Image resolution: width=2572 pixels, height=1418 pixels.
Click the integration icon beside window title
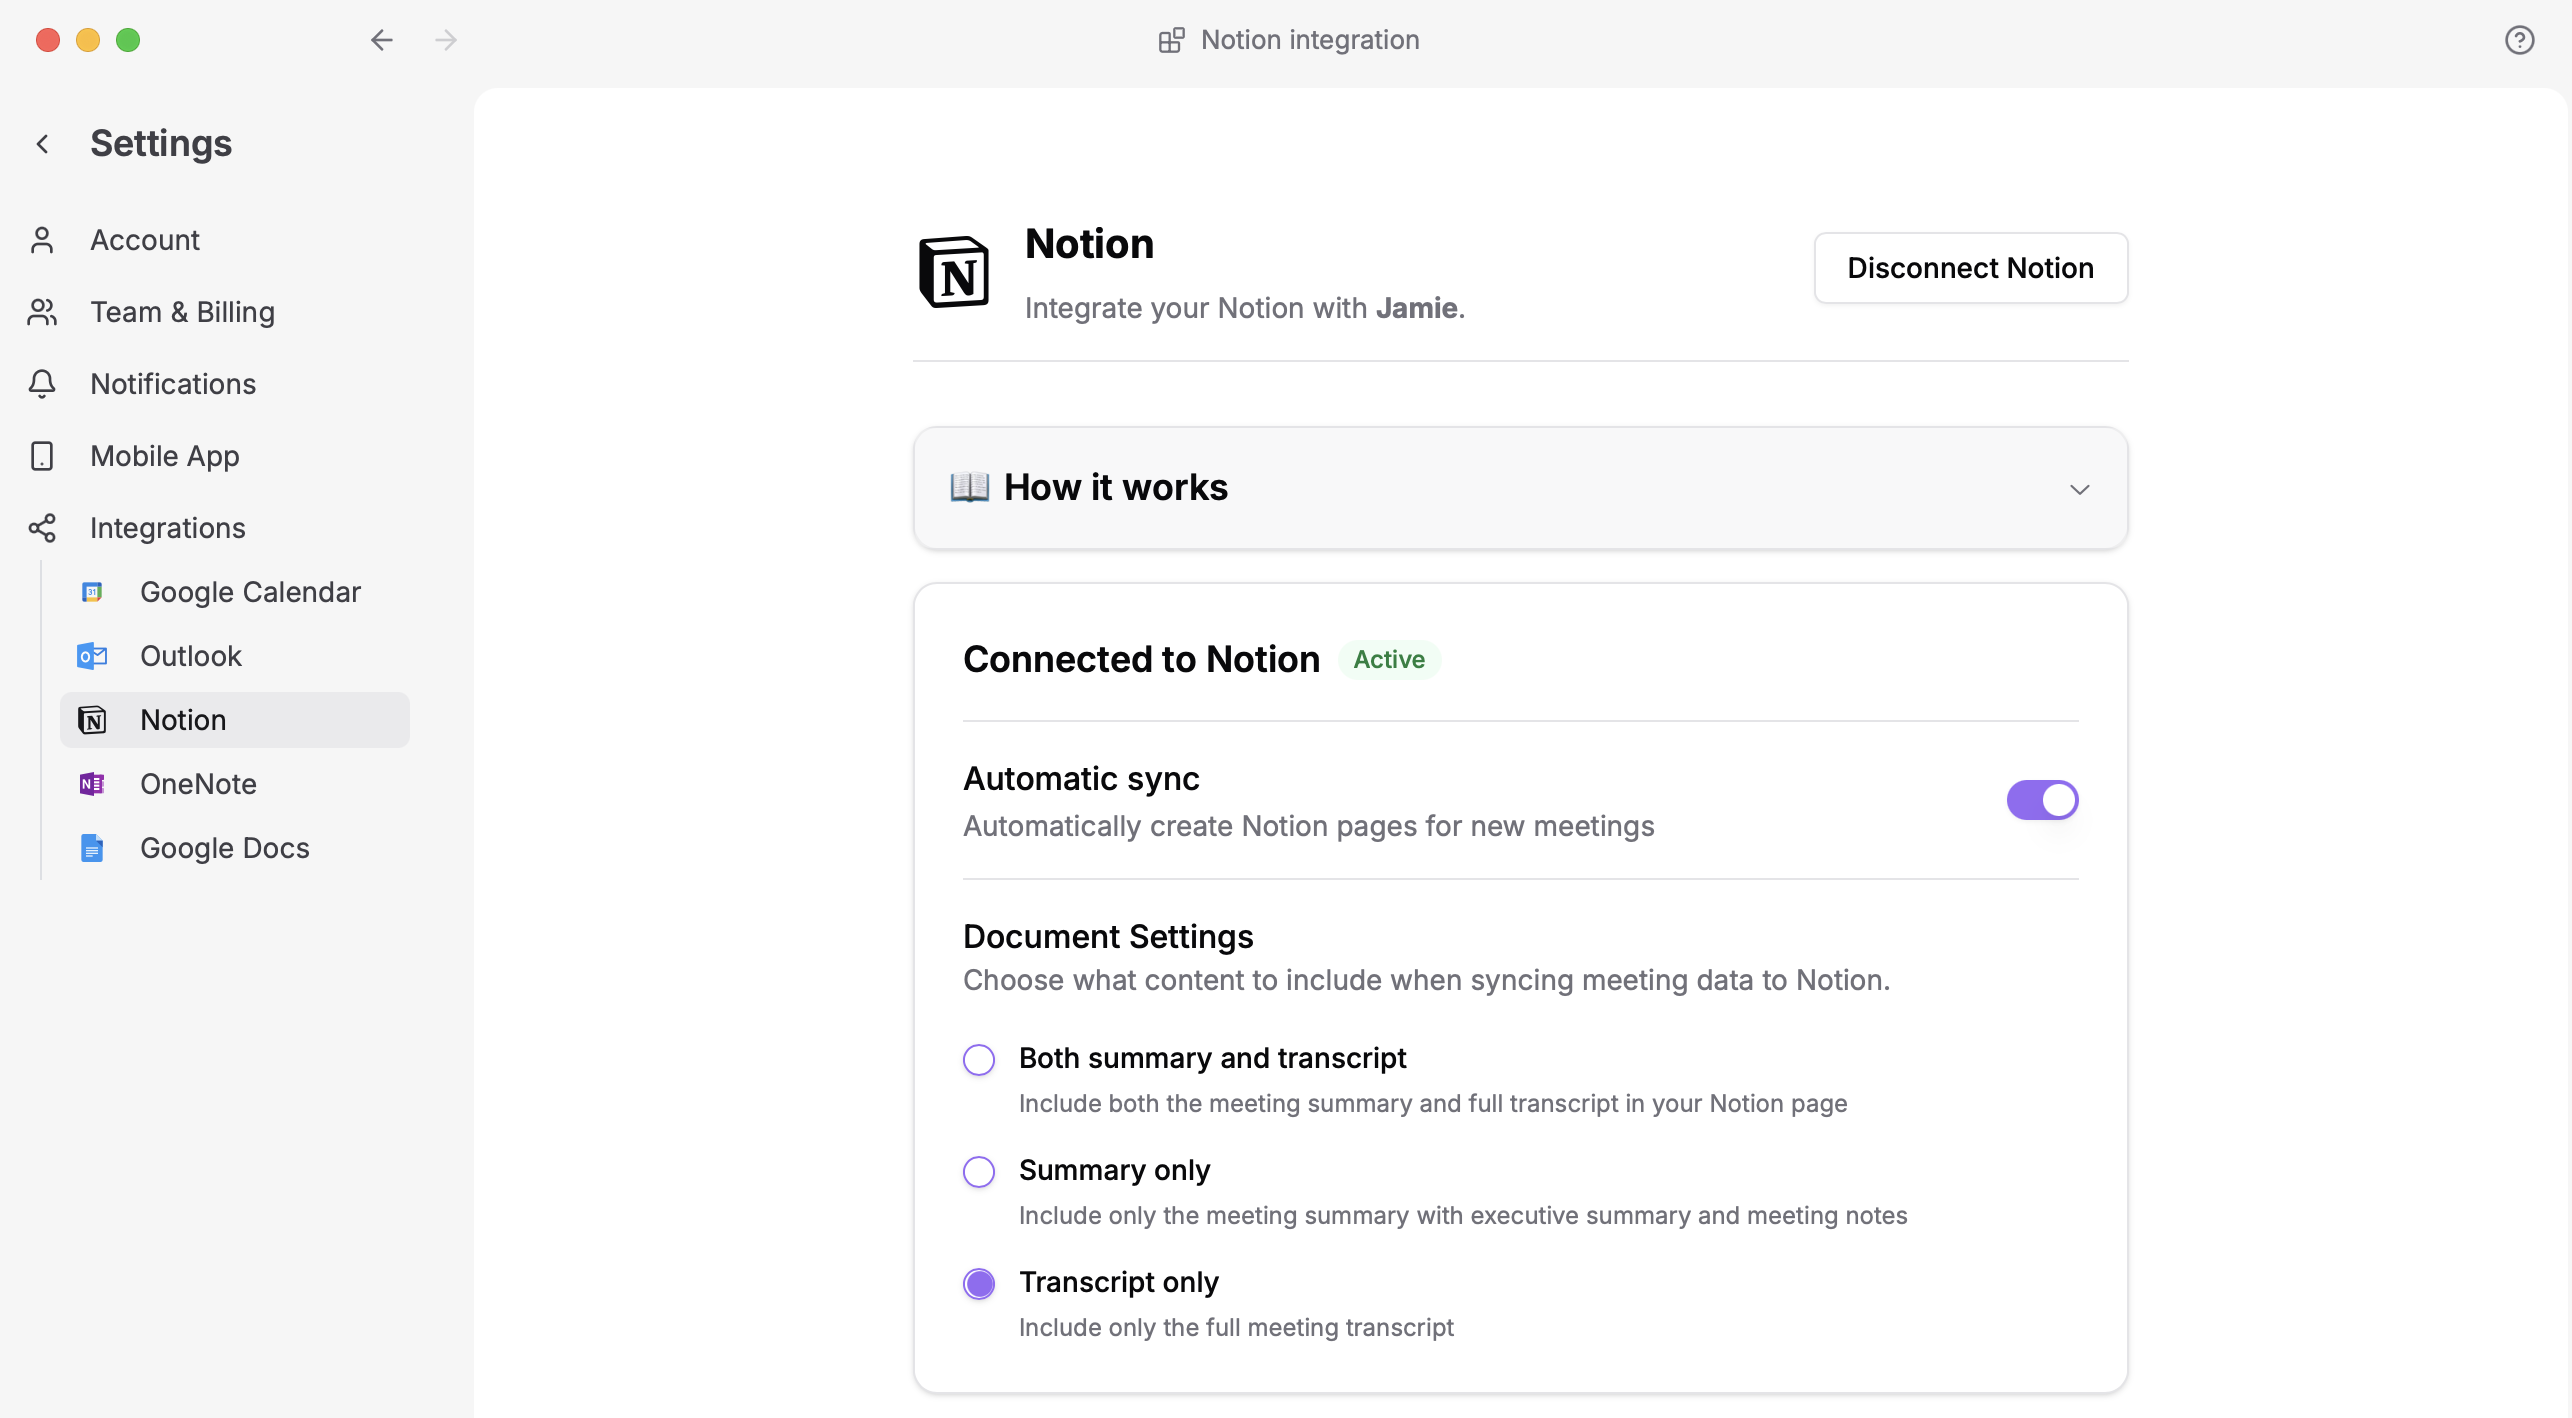coord(1171,40)
